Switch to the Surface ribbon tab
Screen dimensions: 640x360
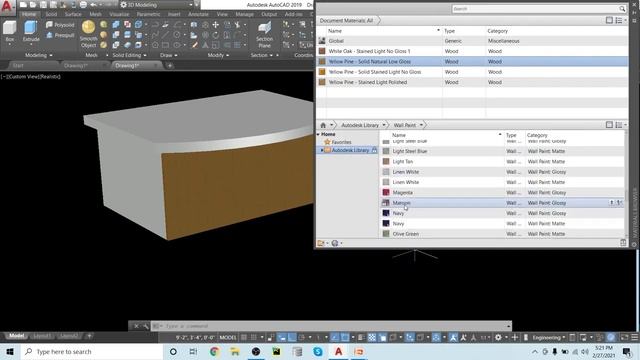[x=73, y=14]
